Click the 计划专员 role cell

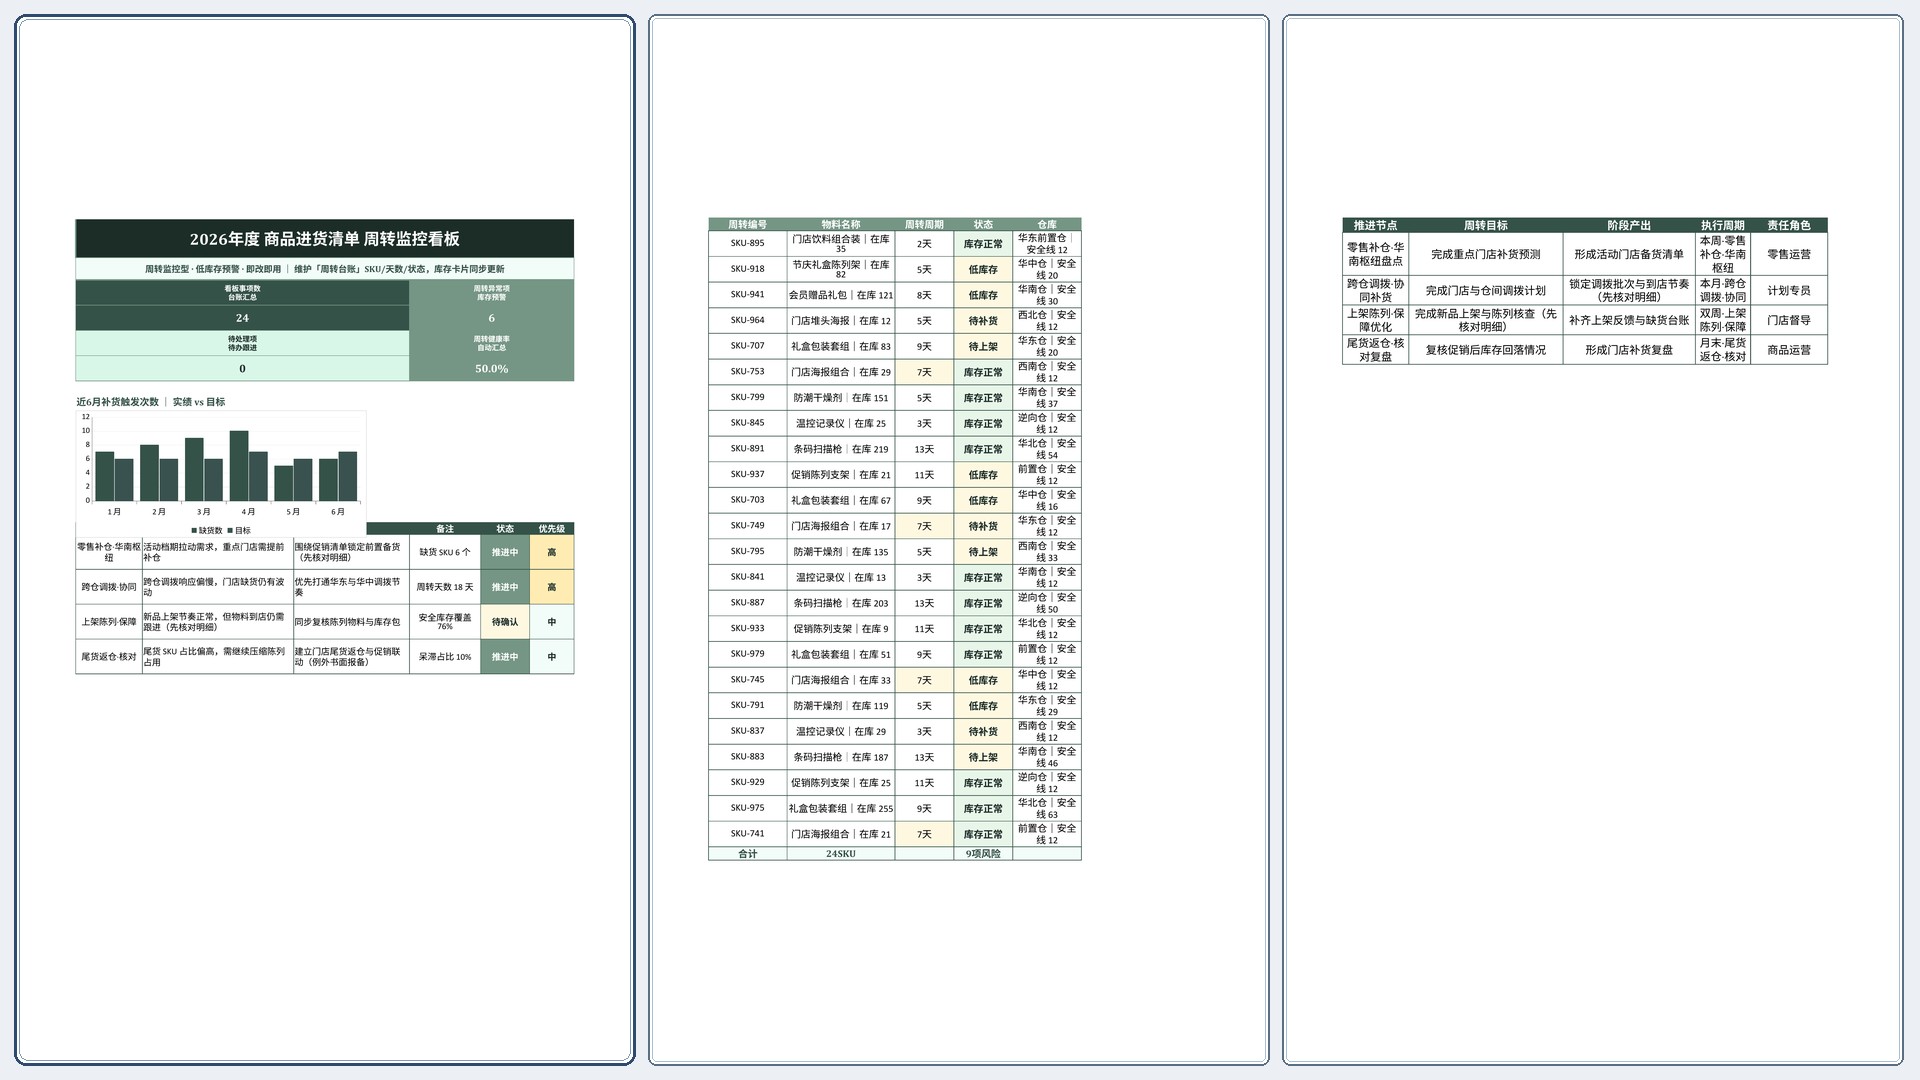pos(1789,291)
